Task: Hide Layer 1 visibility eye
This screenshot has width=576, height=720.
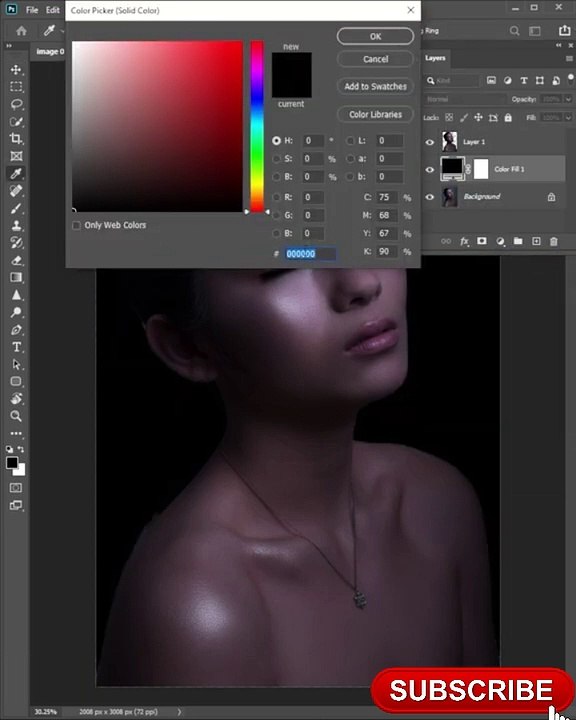Action: coord(429,142)
